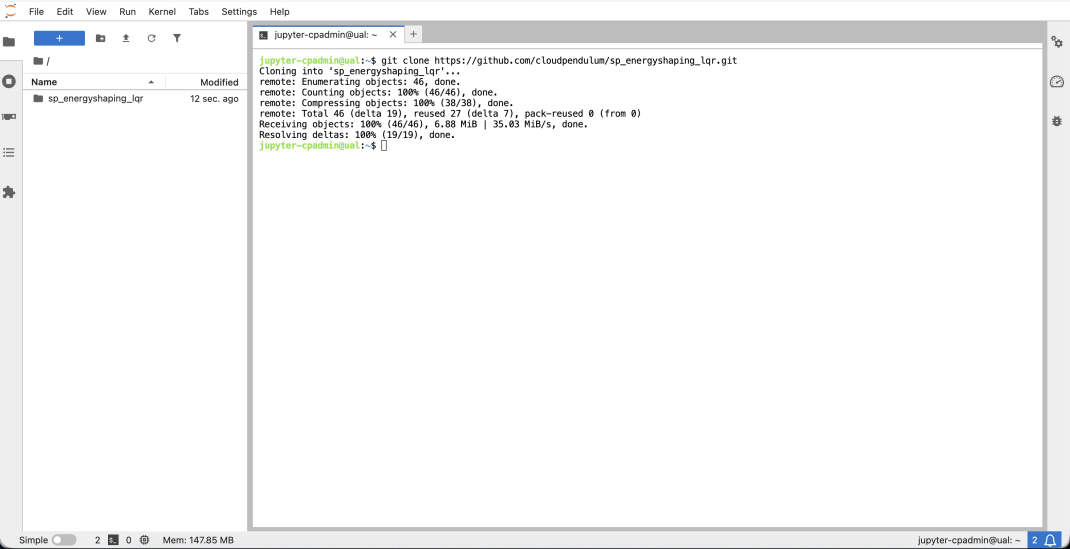This screenshot has height=549, width=1070.
Task: Click the 'Cloning into' output line
Action: [360, 71]
